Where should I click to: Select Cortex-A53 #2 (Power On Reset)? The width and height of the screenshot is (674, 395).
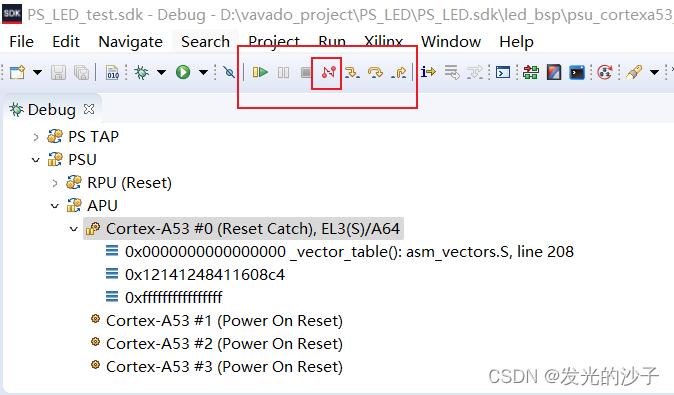(216, 343)
